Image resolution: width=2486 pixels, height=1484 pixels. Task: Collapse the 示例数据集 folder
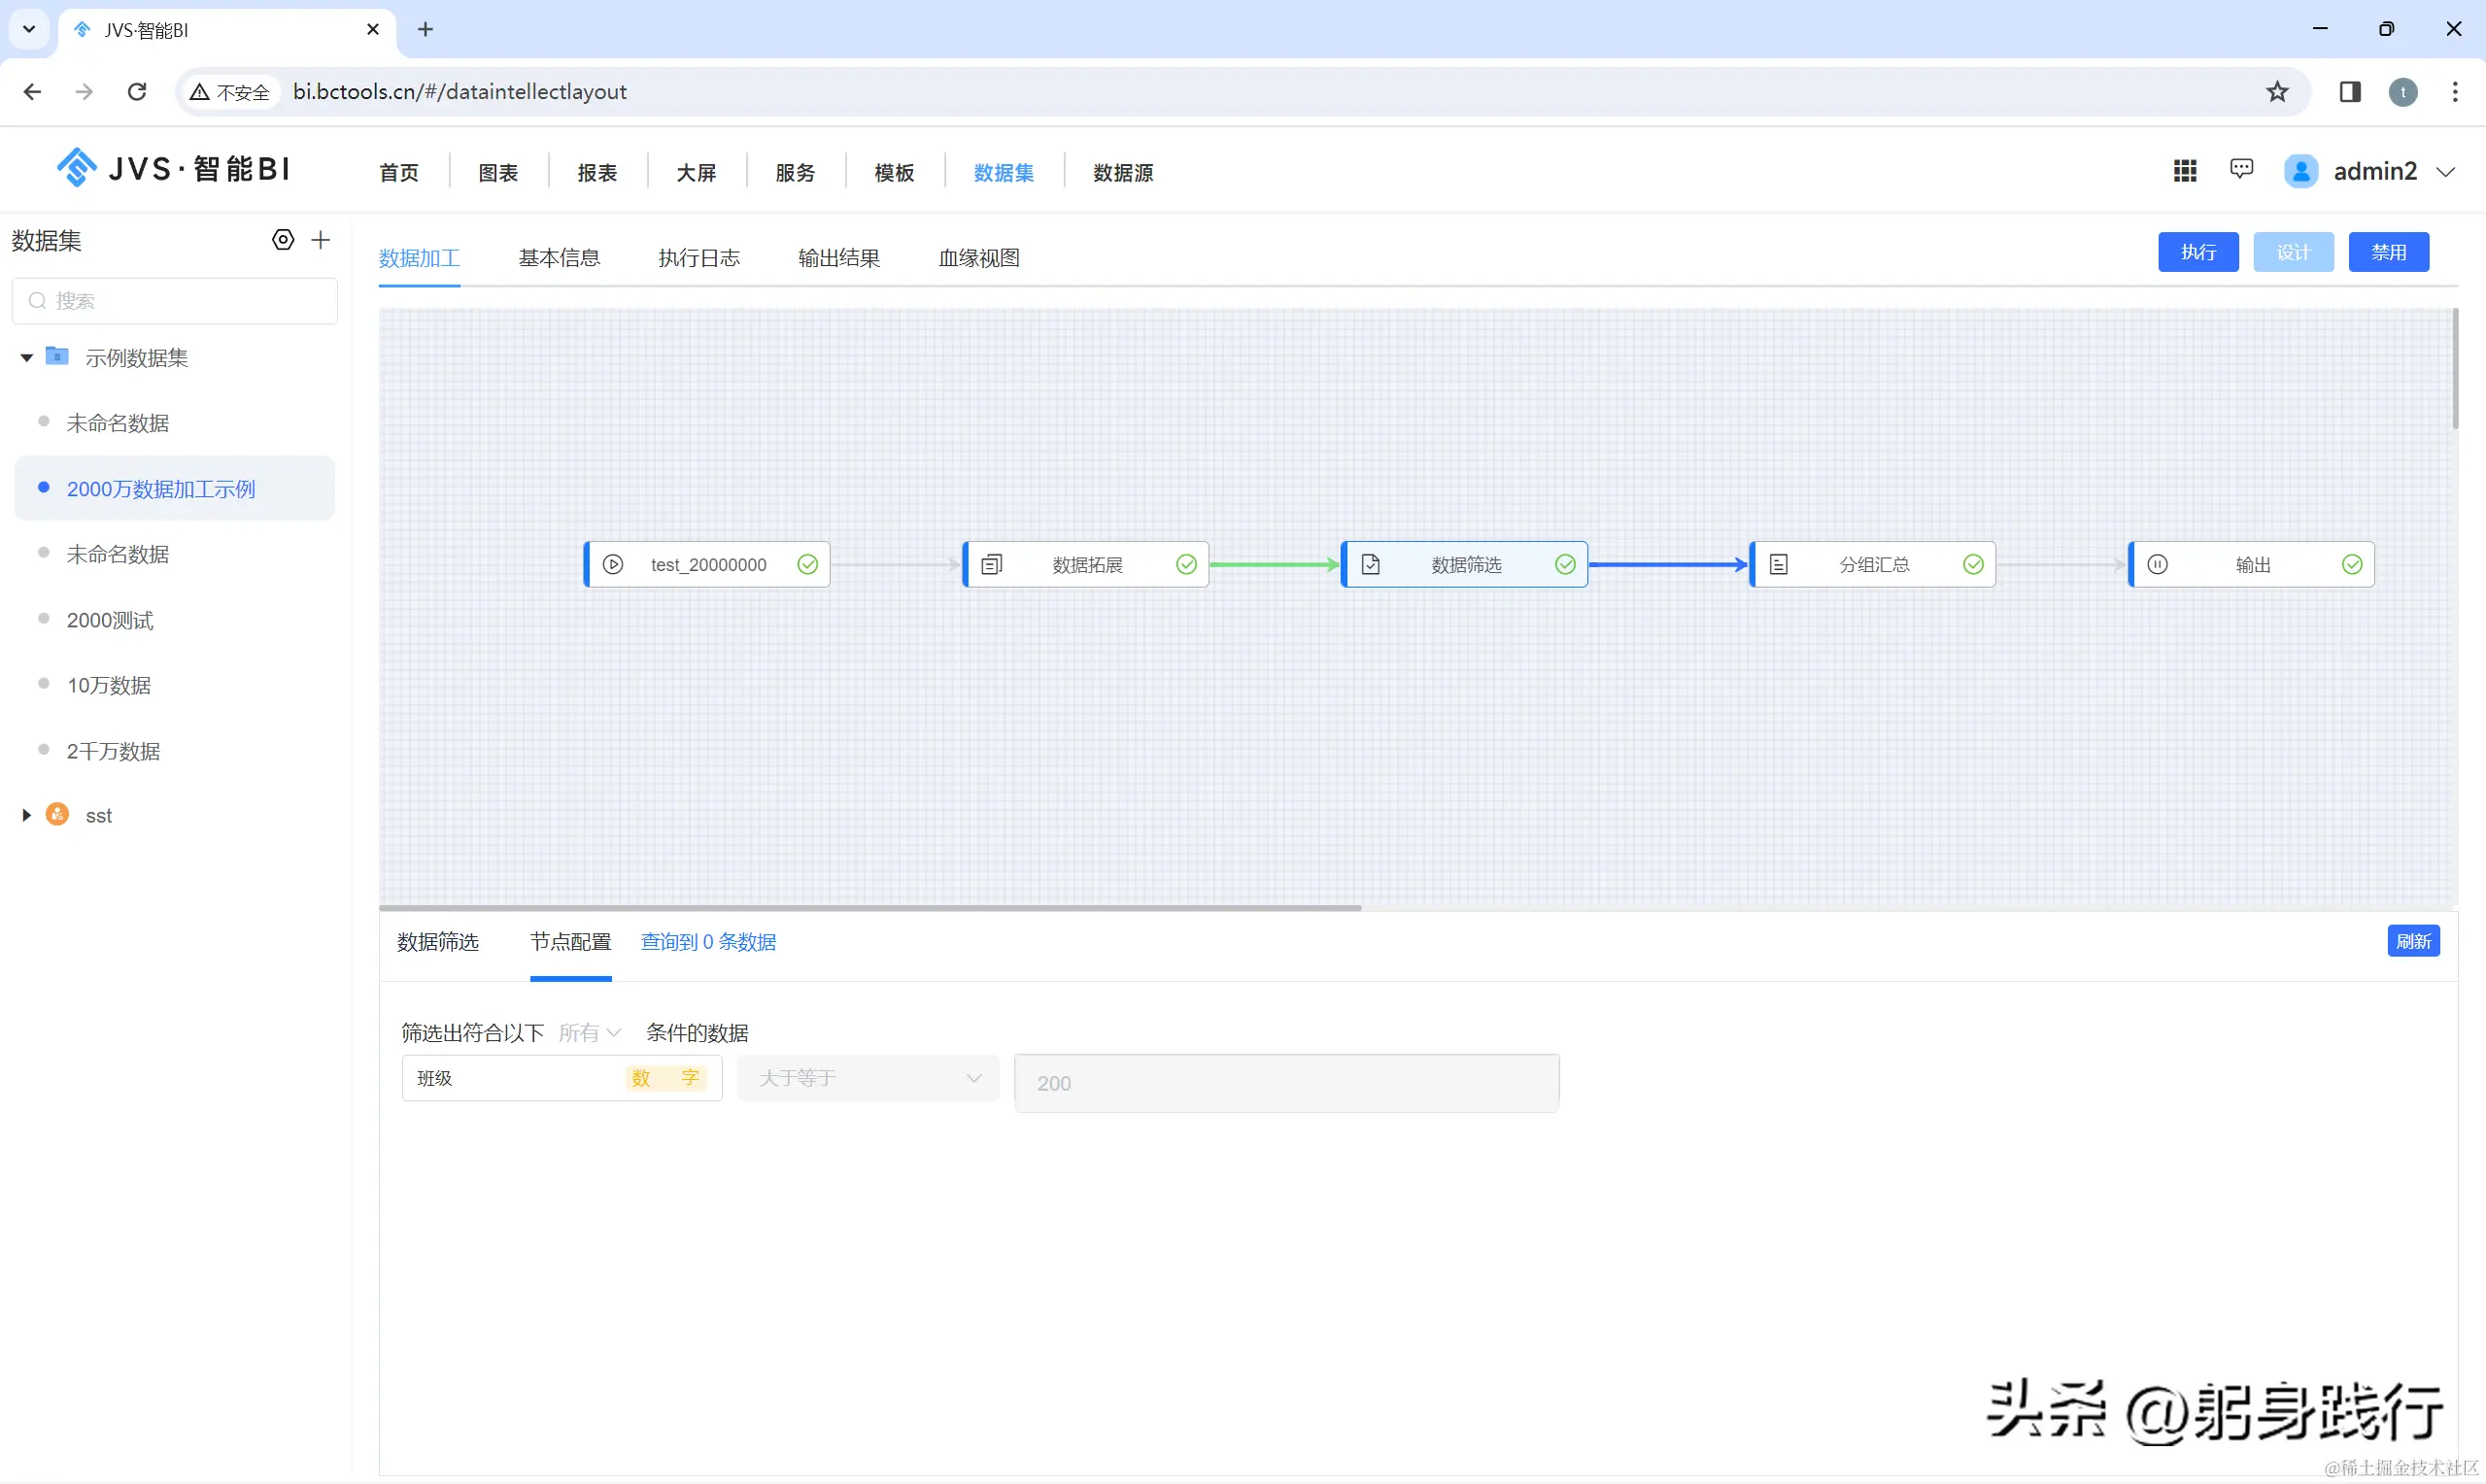coord(27,358)
